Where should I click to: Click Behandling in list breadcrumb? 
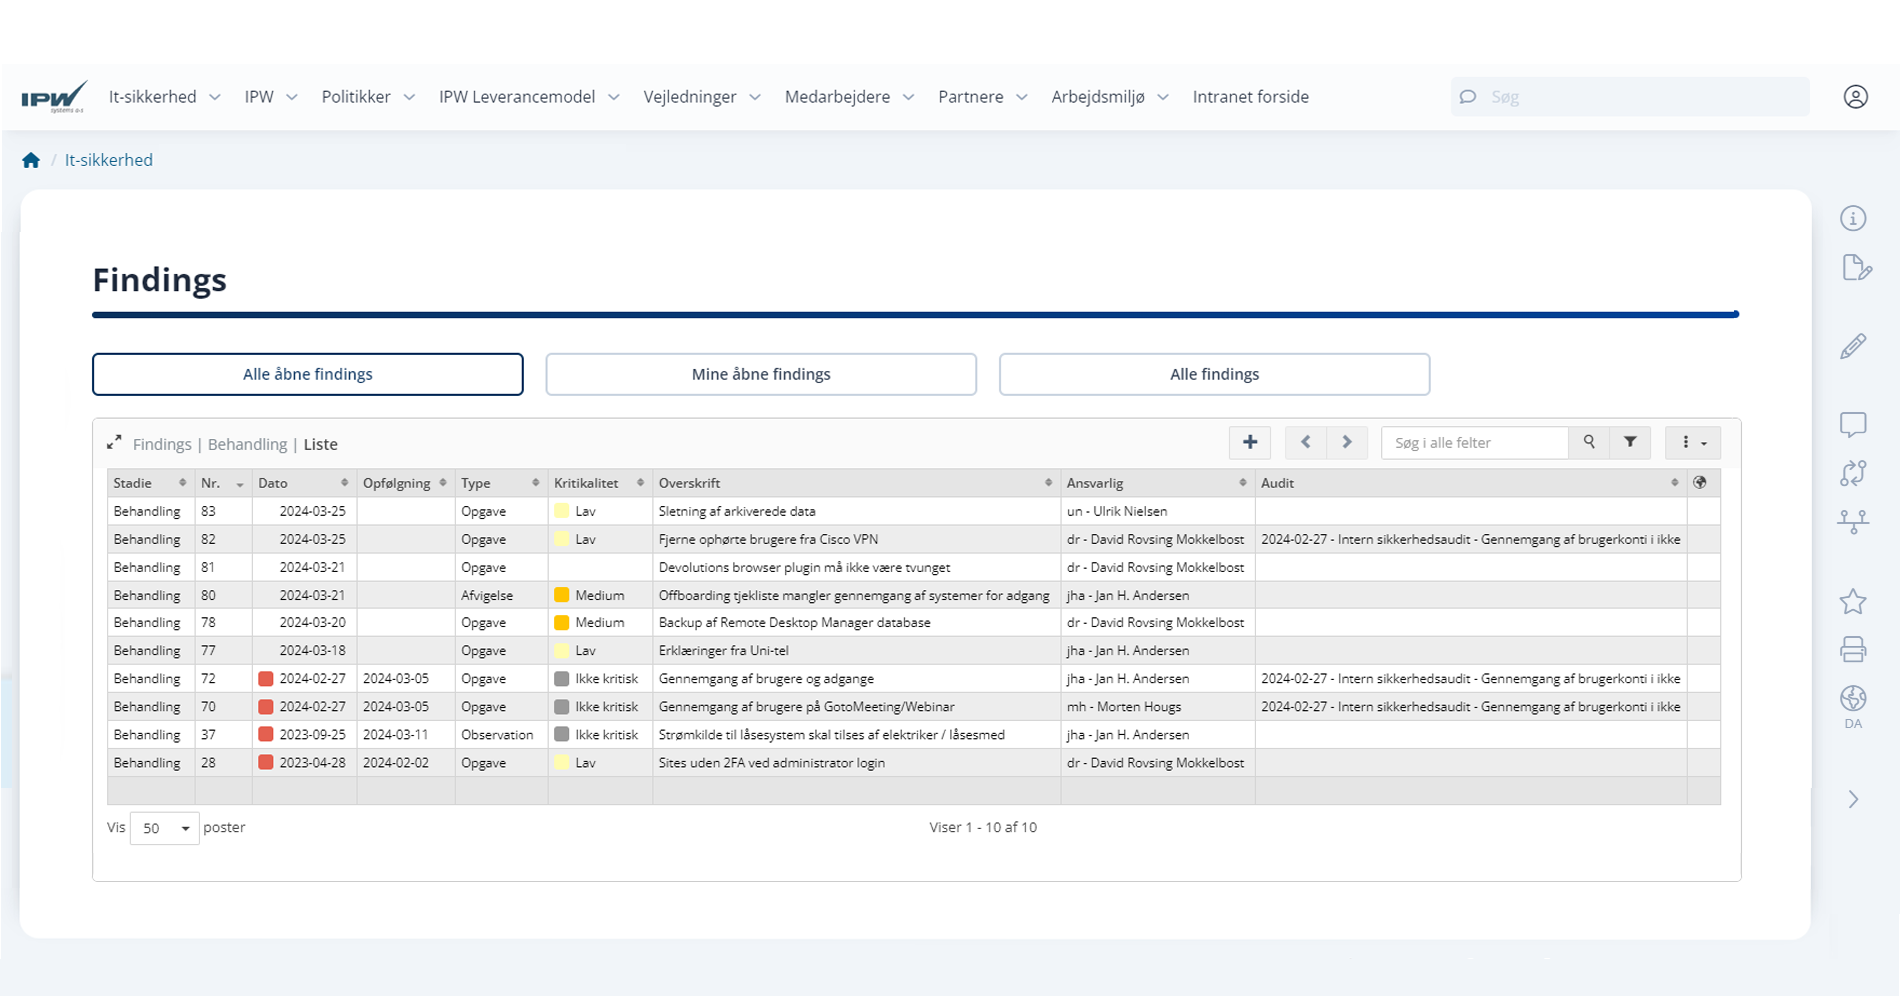pyautogui.click(x=247, y=444)
